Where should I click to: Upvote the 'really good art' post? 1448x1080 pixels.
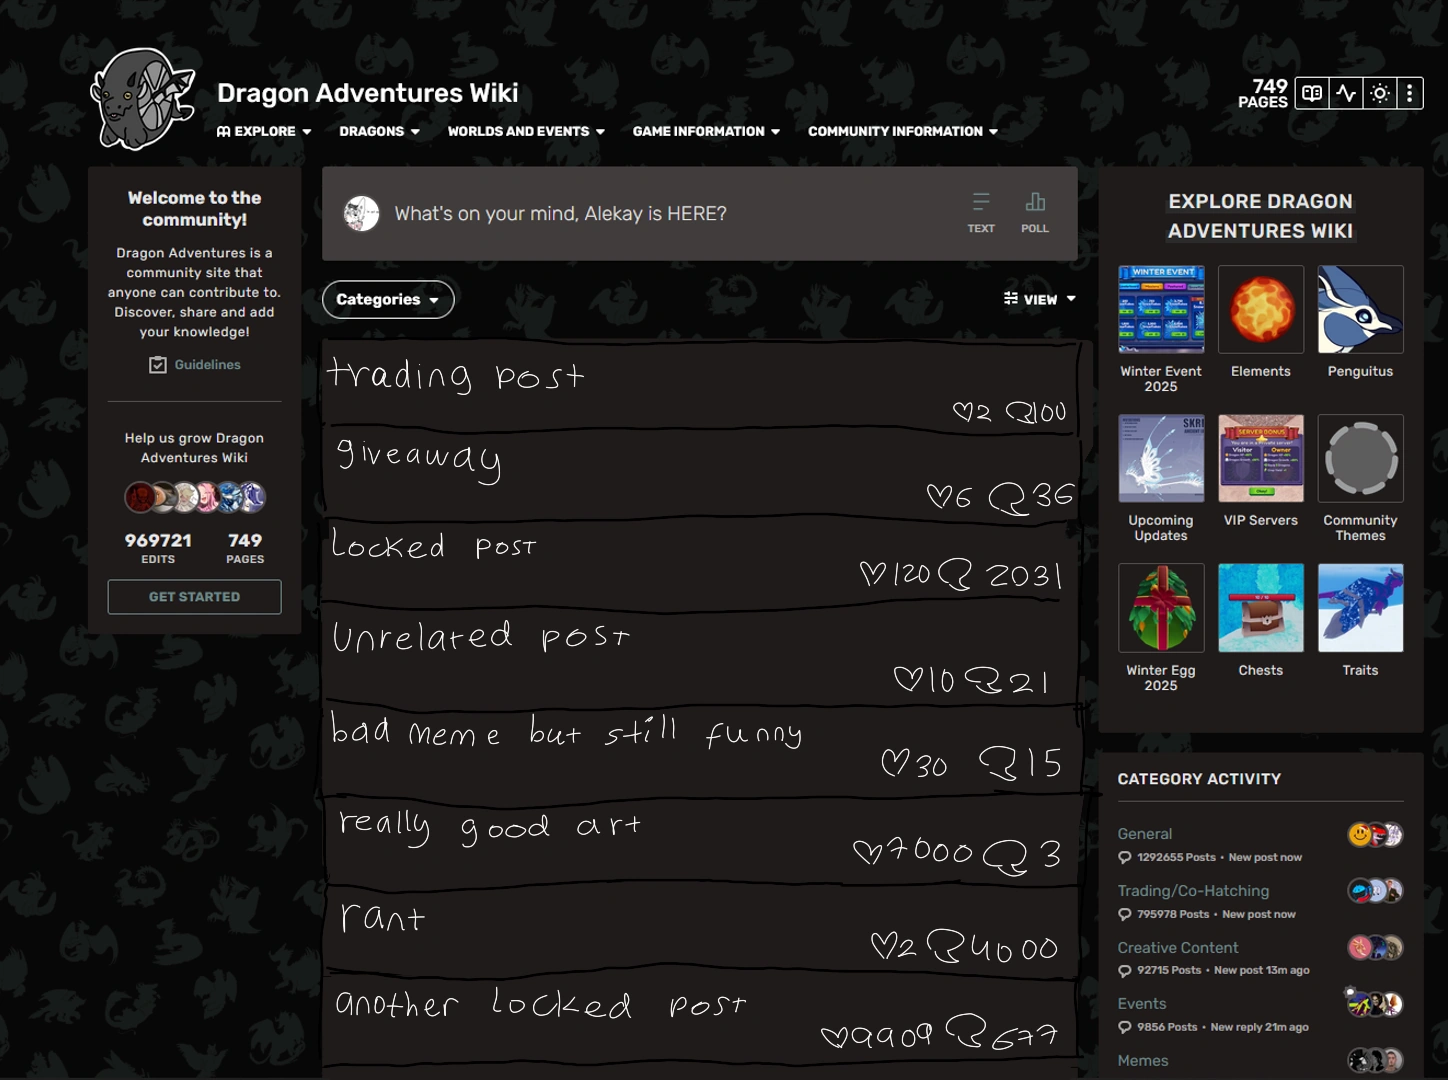868,853
